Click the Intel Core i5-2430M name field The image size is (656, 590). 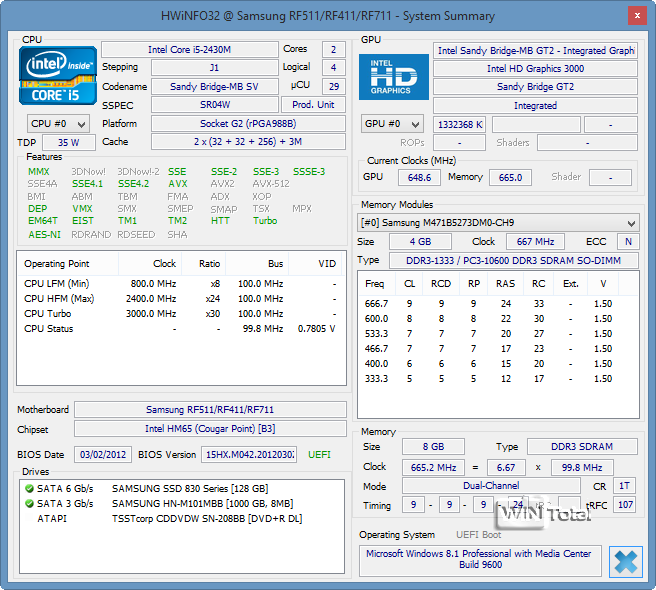click(190, 49)
